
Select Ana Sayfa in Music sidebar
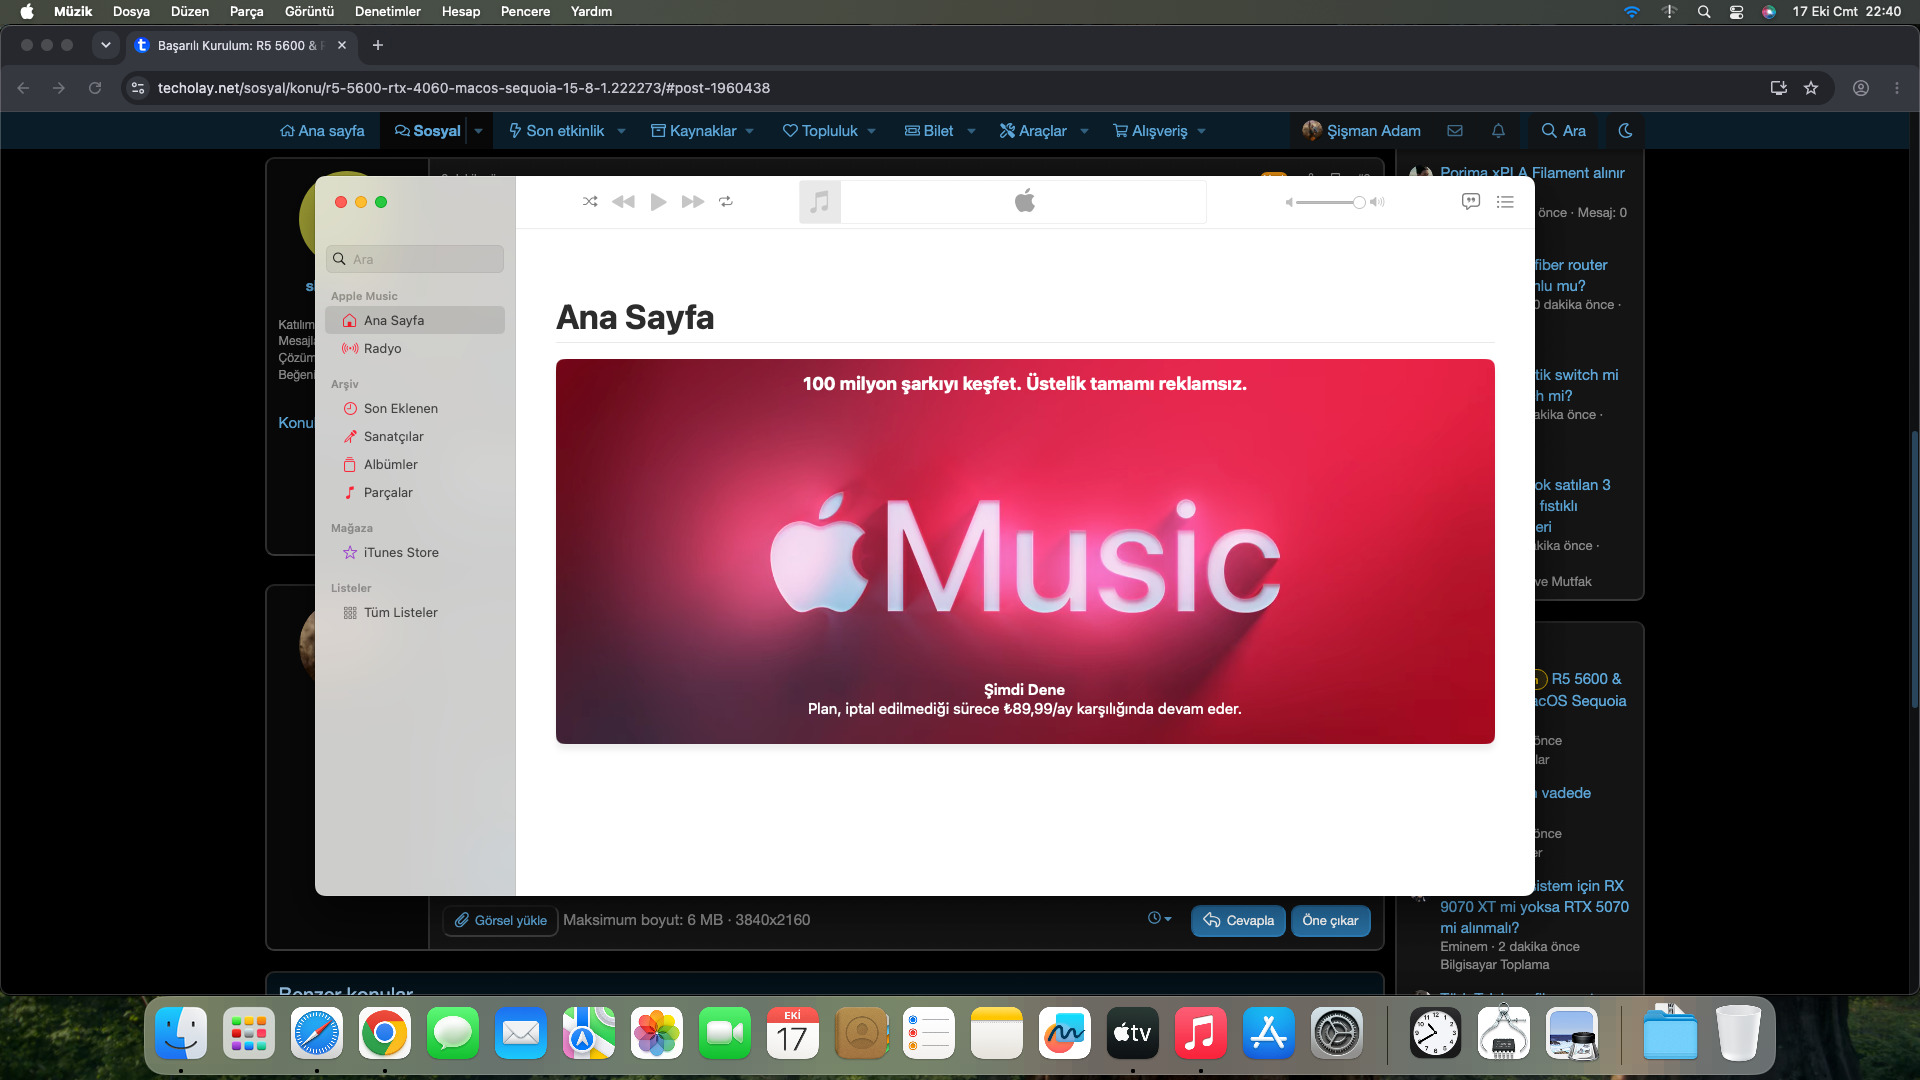(415, 320)
